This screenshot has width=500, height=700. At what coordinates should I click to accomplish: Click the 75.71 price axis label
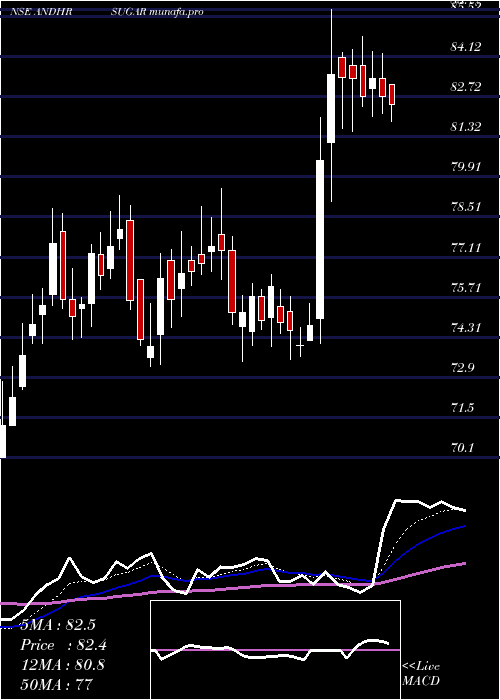pyautogui.click(x=466, y=287)
